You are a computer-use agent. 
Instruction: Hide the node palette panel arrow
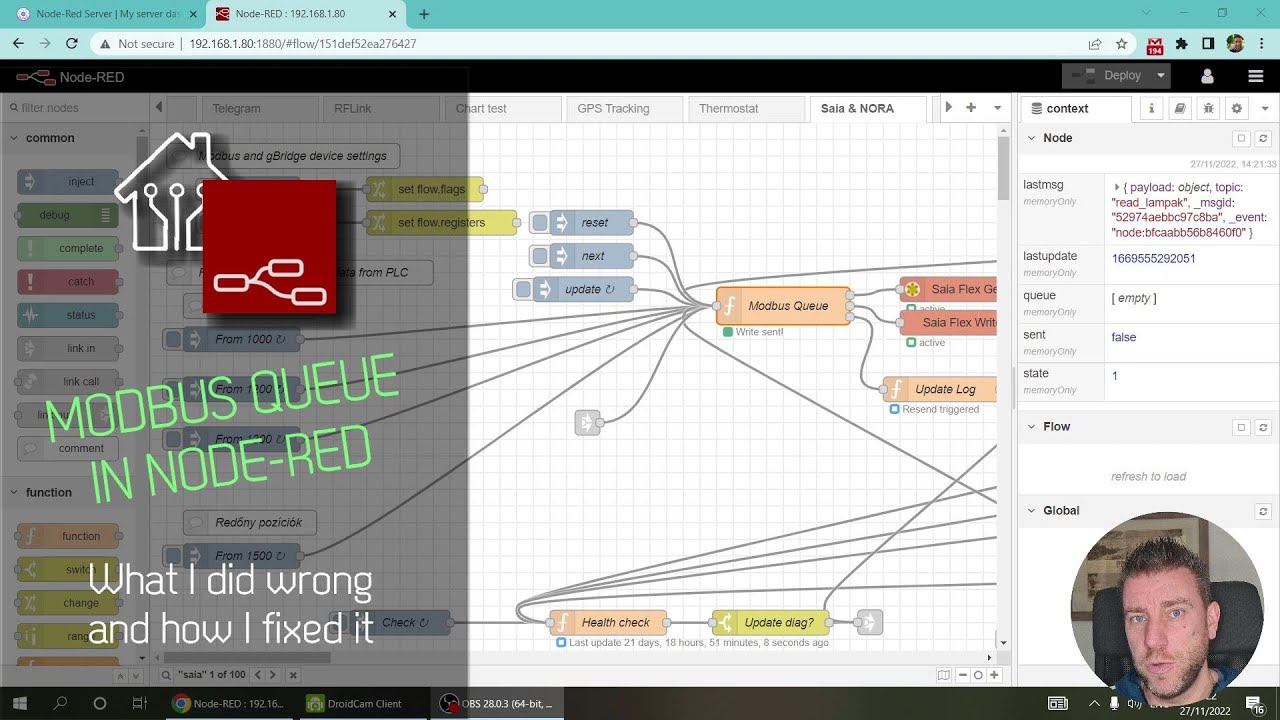158,108
